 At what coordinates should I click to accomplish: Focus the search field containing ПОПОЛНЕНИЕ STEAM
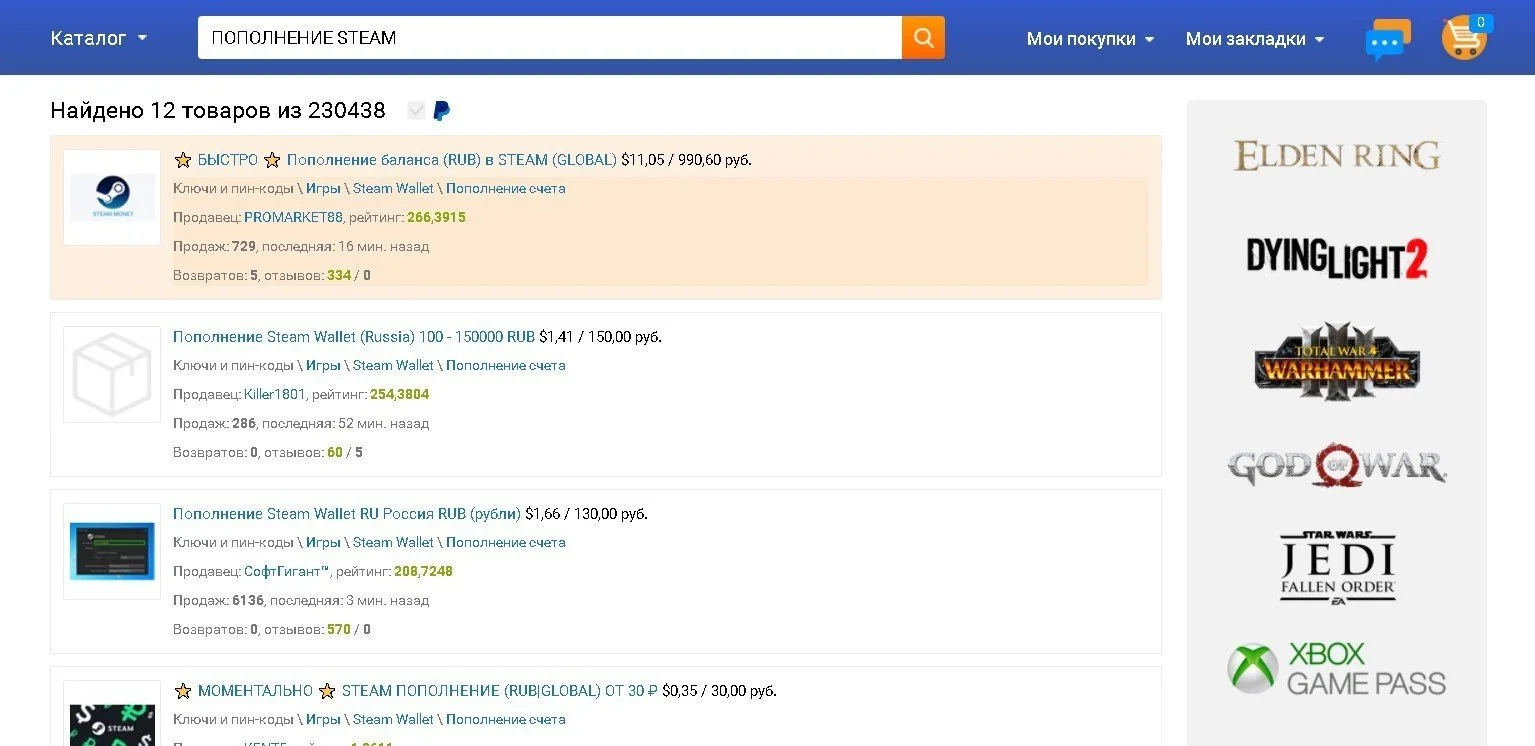(550, 38)
